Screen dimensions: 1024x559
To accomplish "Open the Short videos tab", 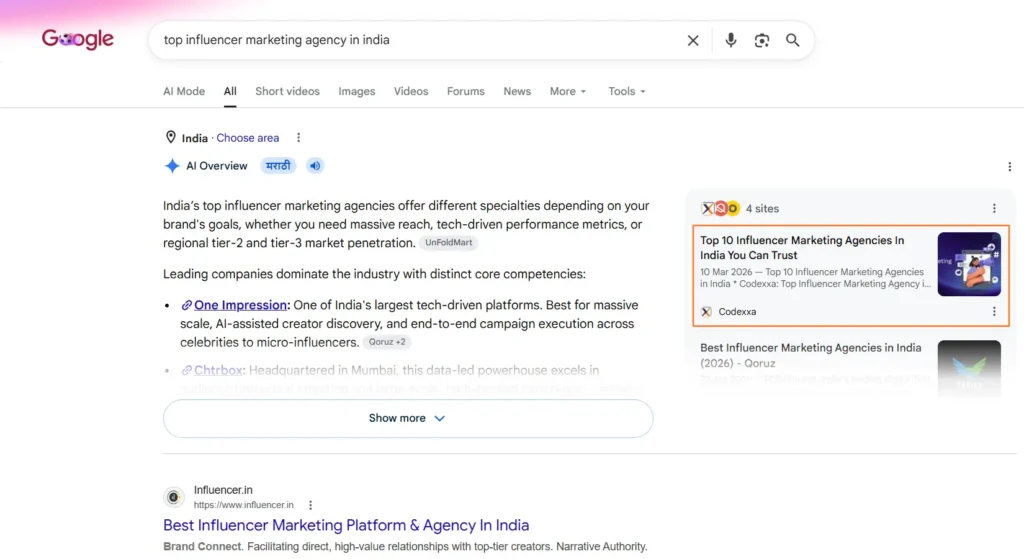I will click(287, 91).
